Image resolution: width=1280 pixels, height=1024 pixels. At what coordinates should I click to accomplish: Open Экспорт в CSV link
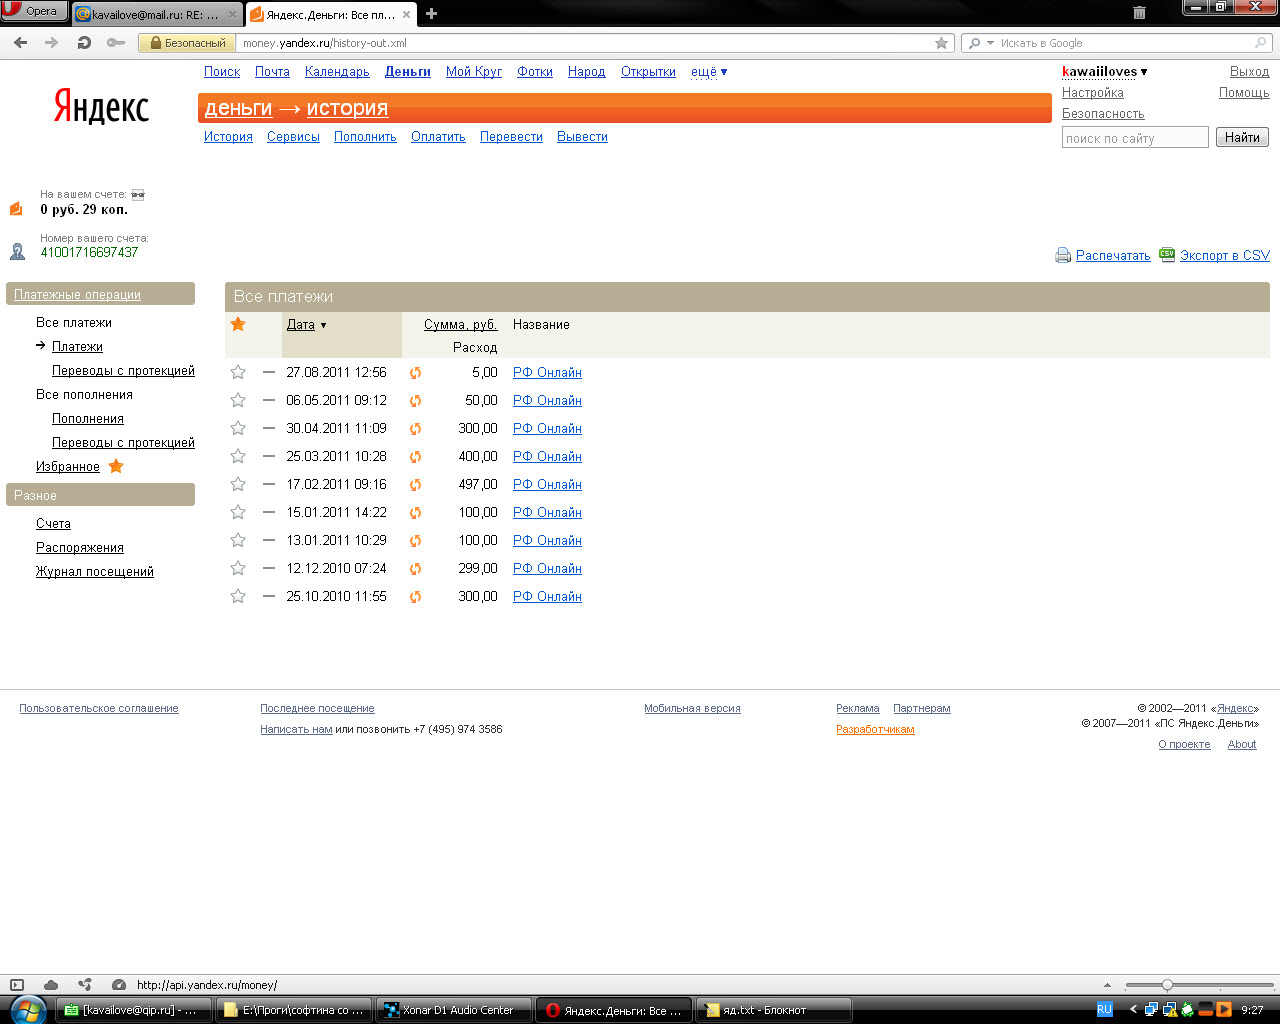1225,256
